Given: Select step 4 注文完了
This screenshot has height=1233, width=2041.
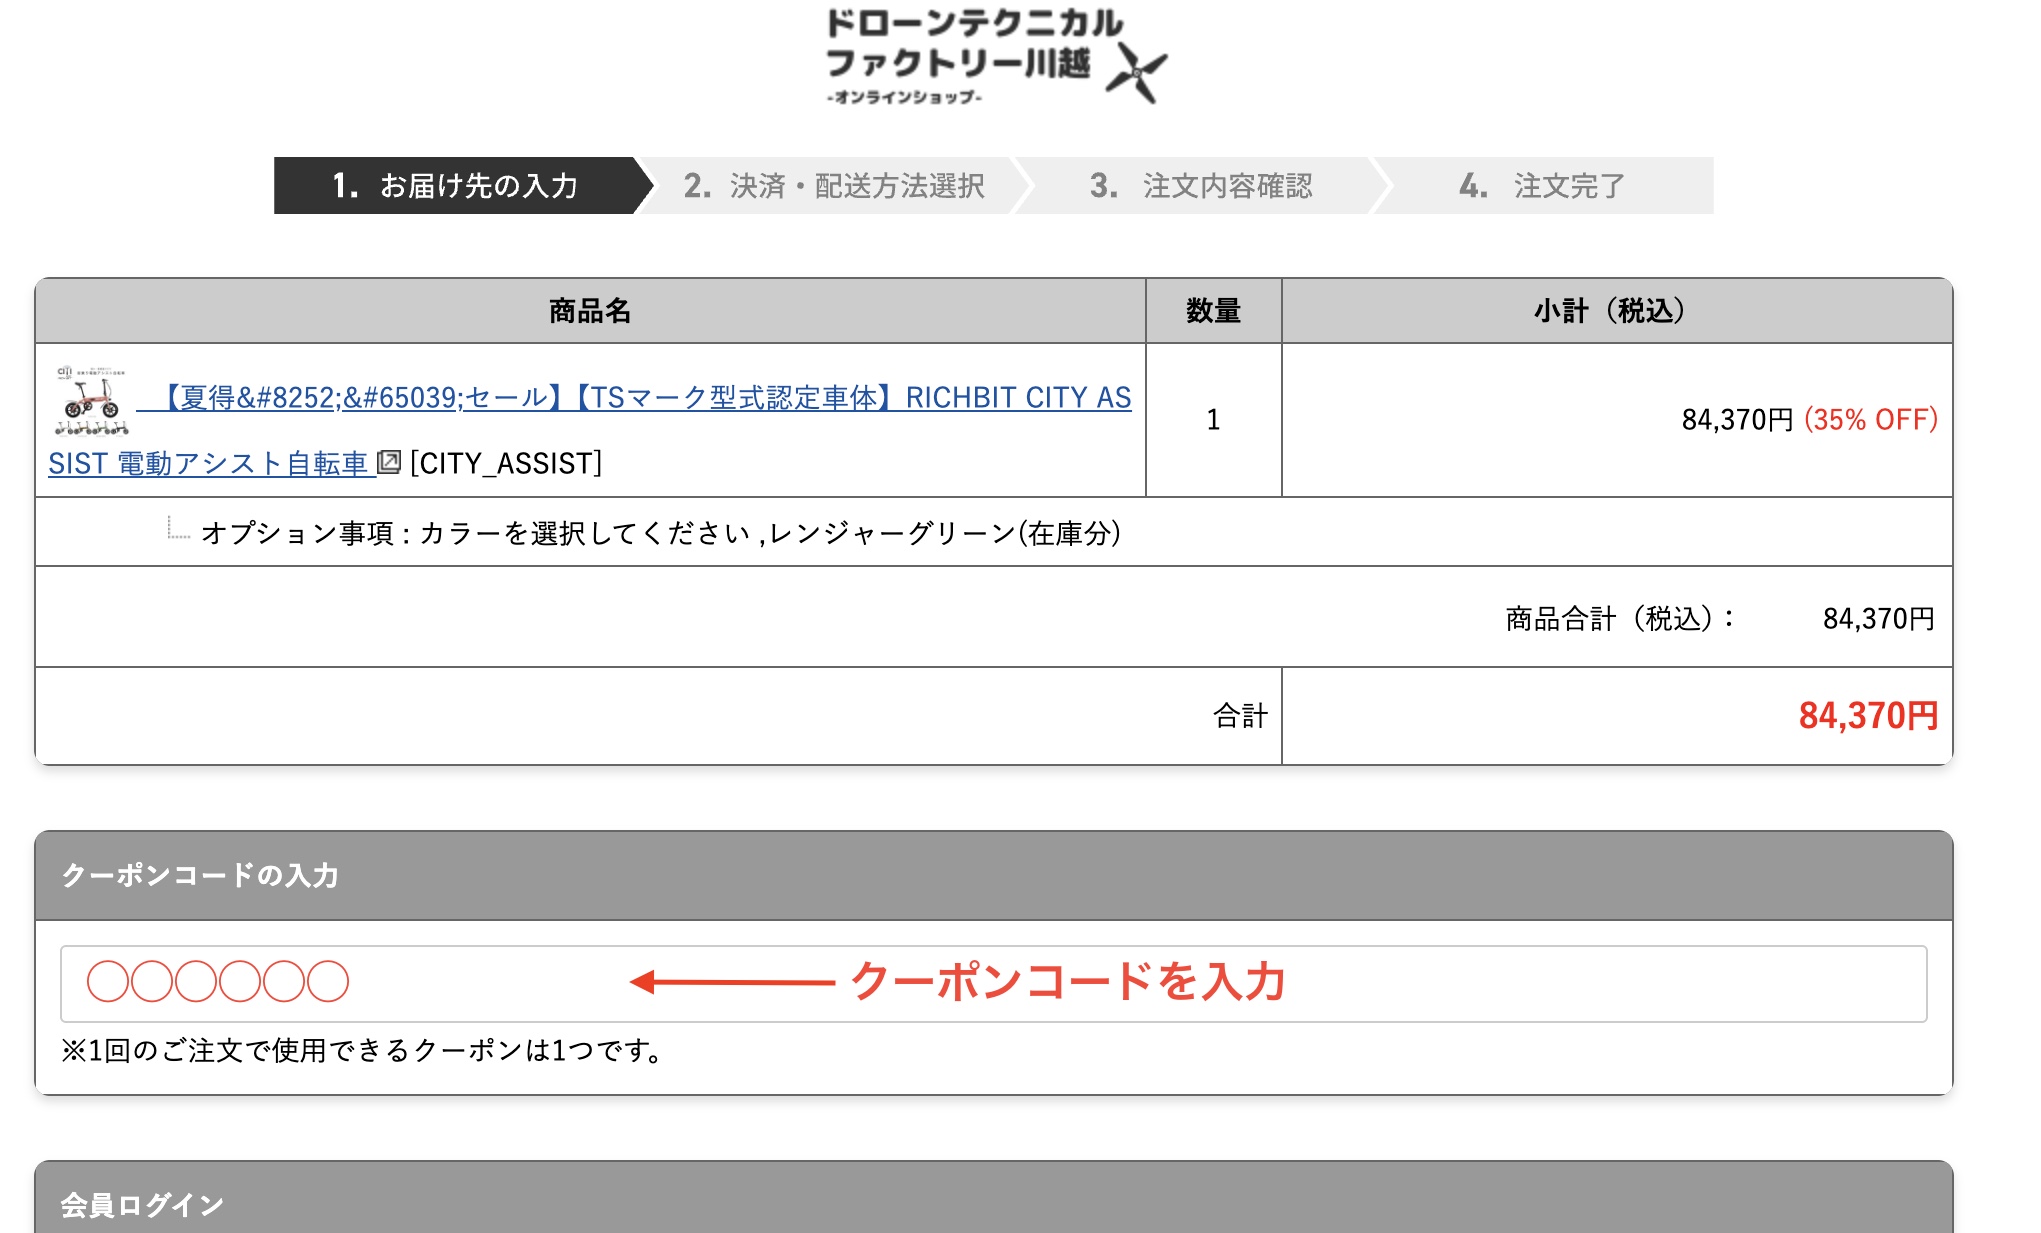Looking at the screenshot, I should [1542, 186].
